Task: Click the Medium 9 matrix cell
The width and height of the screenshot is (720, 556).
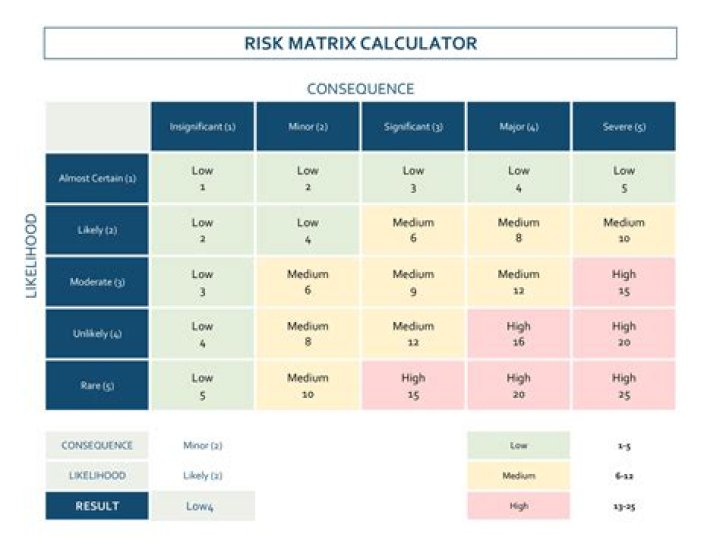Action: [413, 282]
